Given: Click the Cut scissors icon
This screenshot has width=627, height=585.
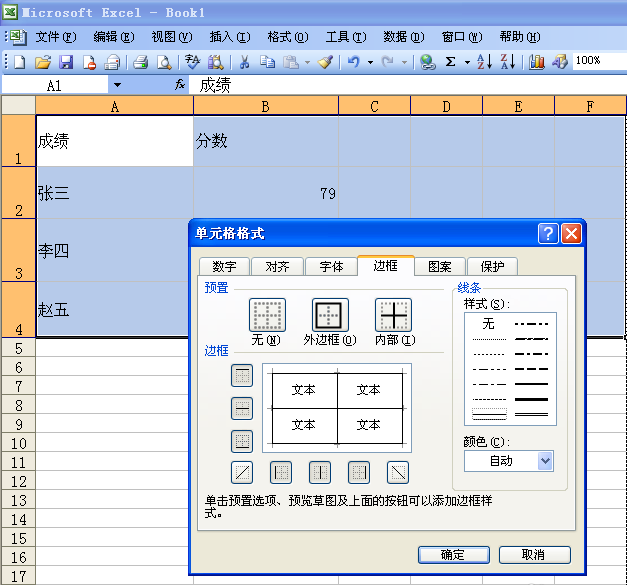Looking at the screenshot, I should (244, 62).
